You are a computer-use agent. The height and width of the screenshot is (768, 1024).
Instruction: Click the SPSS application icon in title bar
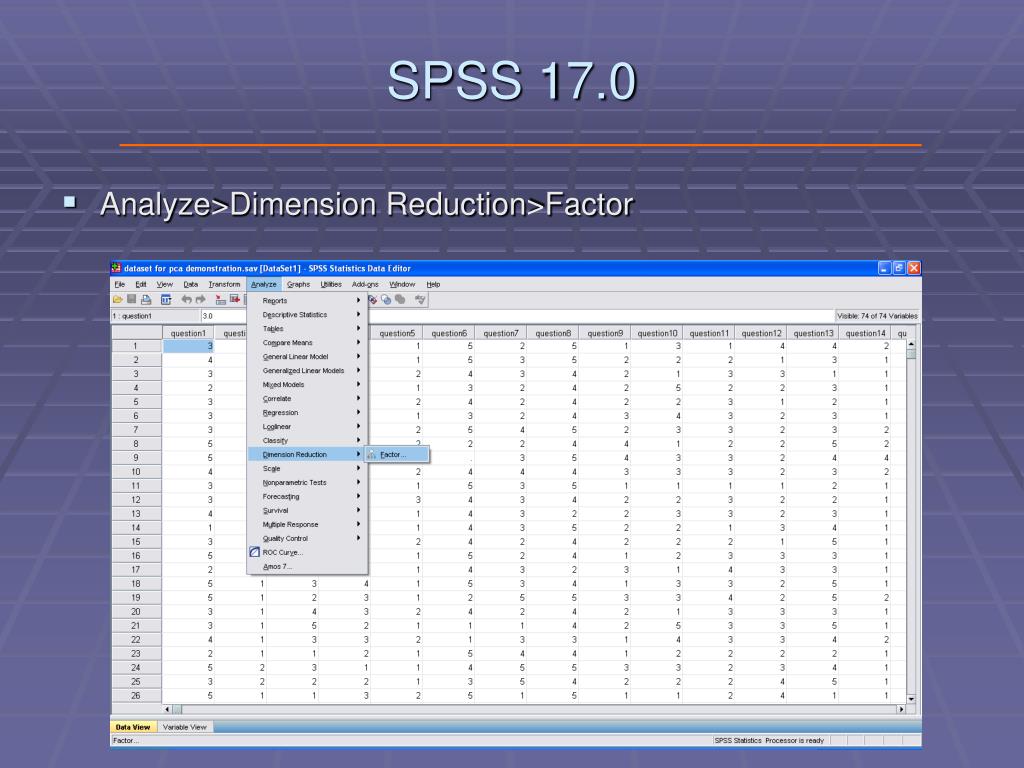[116, 268]
